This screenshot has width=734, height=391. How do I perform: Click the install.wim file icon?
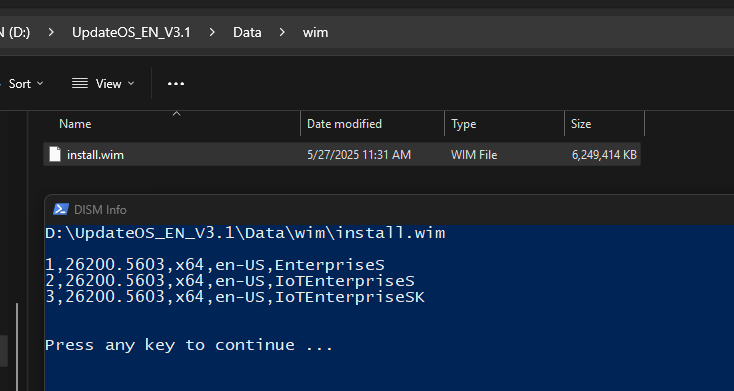tap(55, 155)
